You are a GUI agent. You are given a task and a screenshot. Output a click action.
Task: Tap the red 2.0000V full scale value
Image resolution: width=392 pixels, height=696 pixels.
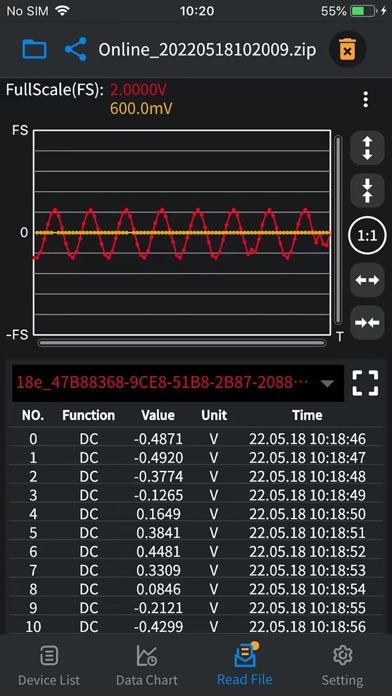pos(139,90)
